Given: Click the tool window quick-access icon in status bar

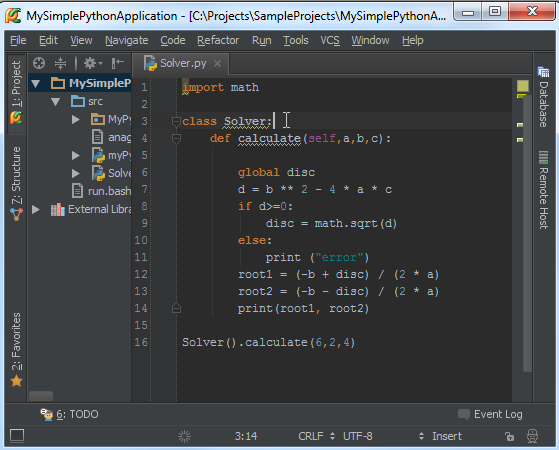Looking at the screenshot, I should (17, 435).
